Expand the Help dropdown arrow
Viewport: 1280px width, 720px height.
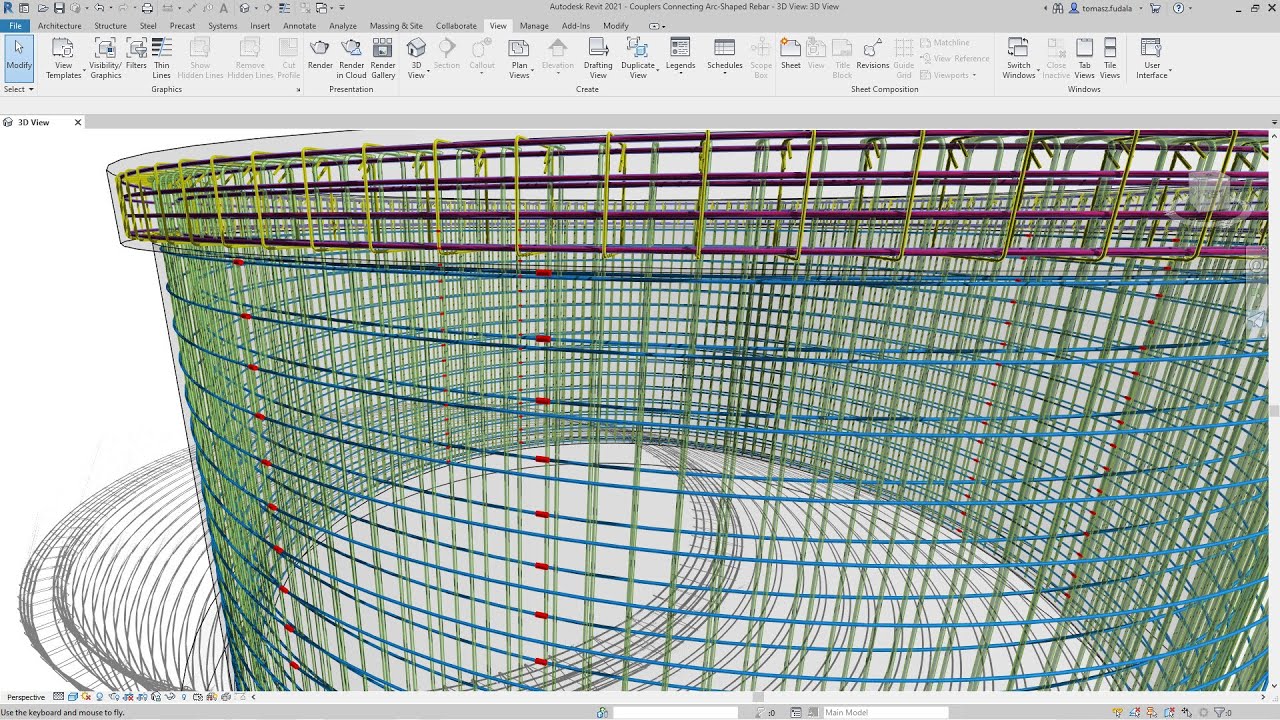click(1190, 8)
